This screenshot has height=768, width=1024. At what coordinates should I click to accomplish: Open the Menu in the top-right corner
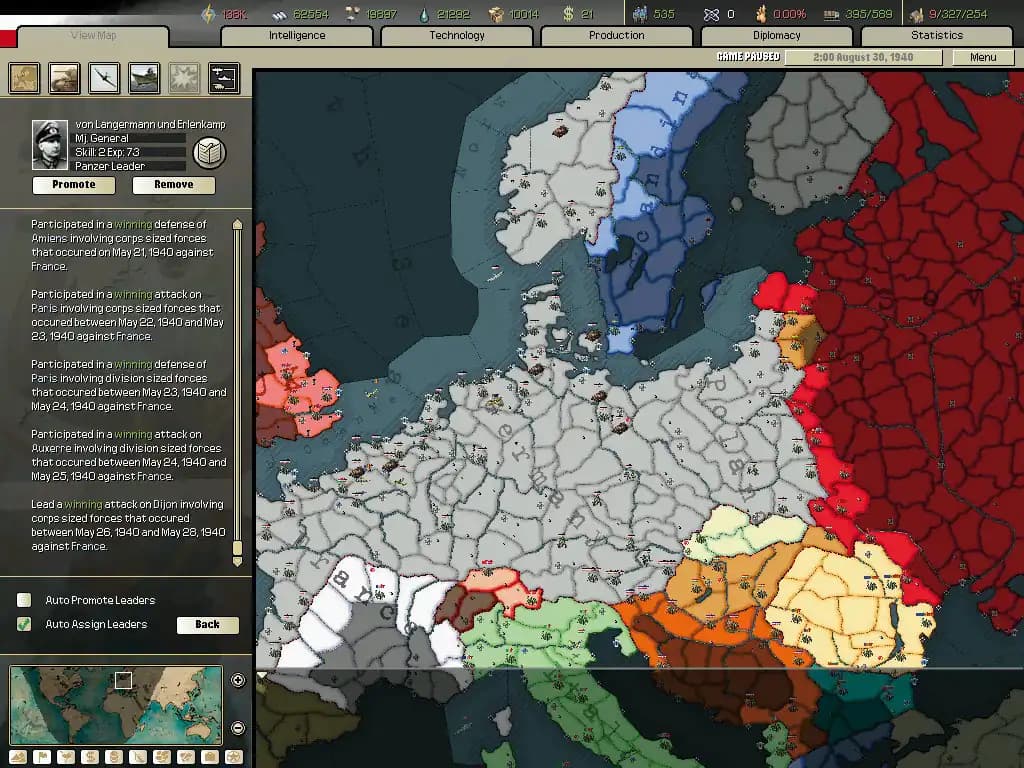point(982,57)
